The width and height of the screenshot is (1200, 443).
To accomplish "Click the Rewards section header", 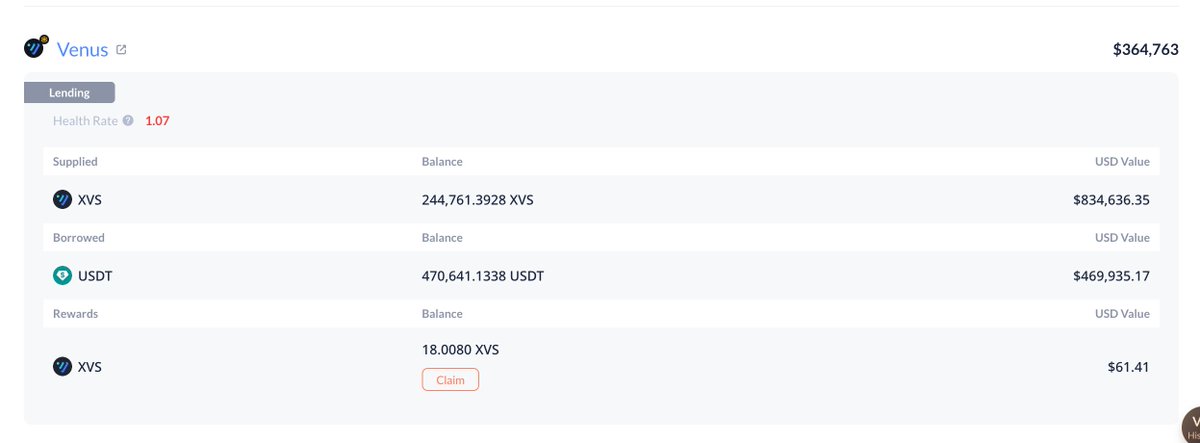I will pos(76,314).
